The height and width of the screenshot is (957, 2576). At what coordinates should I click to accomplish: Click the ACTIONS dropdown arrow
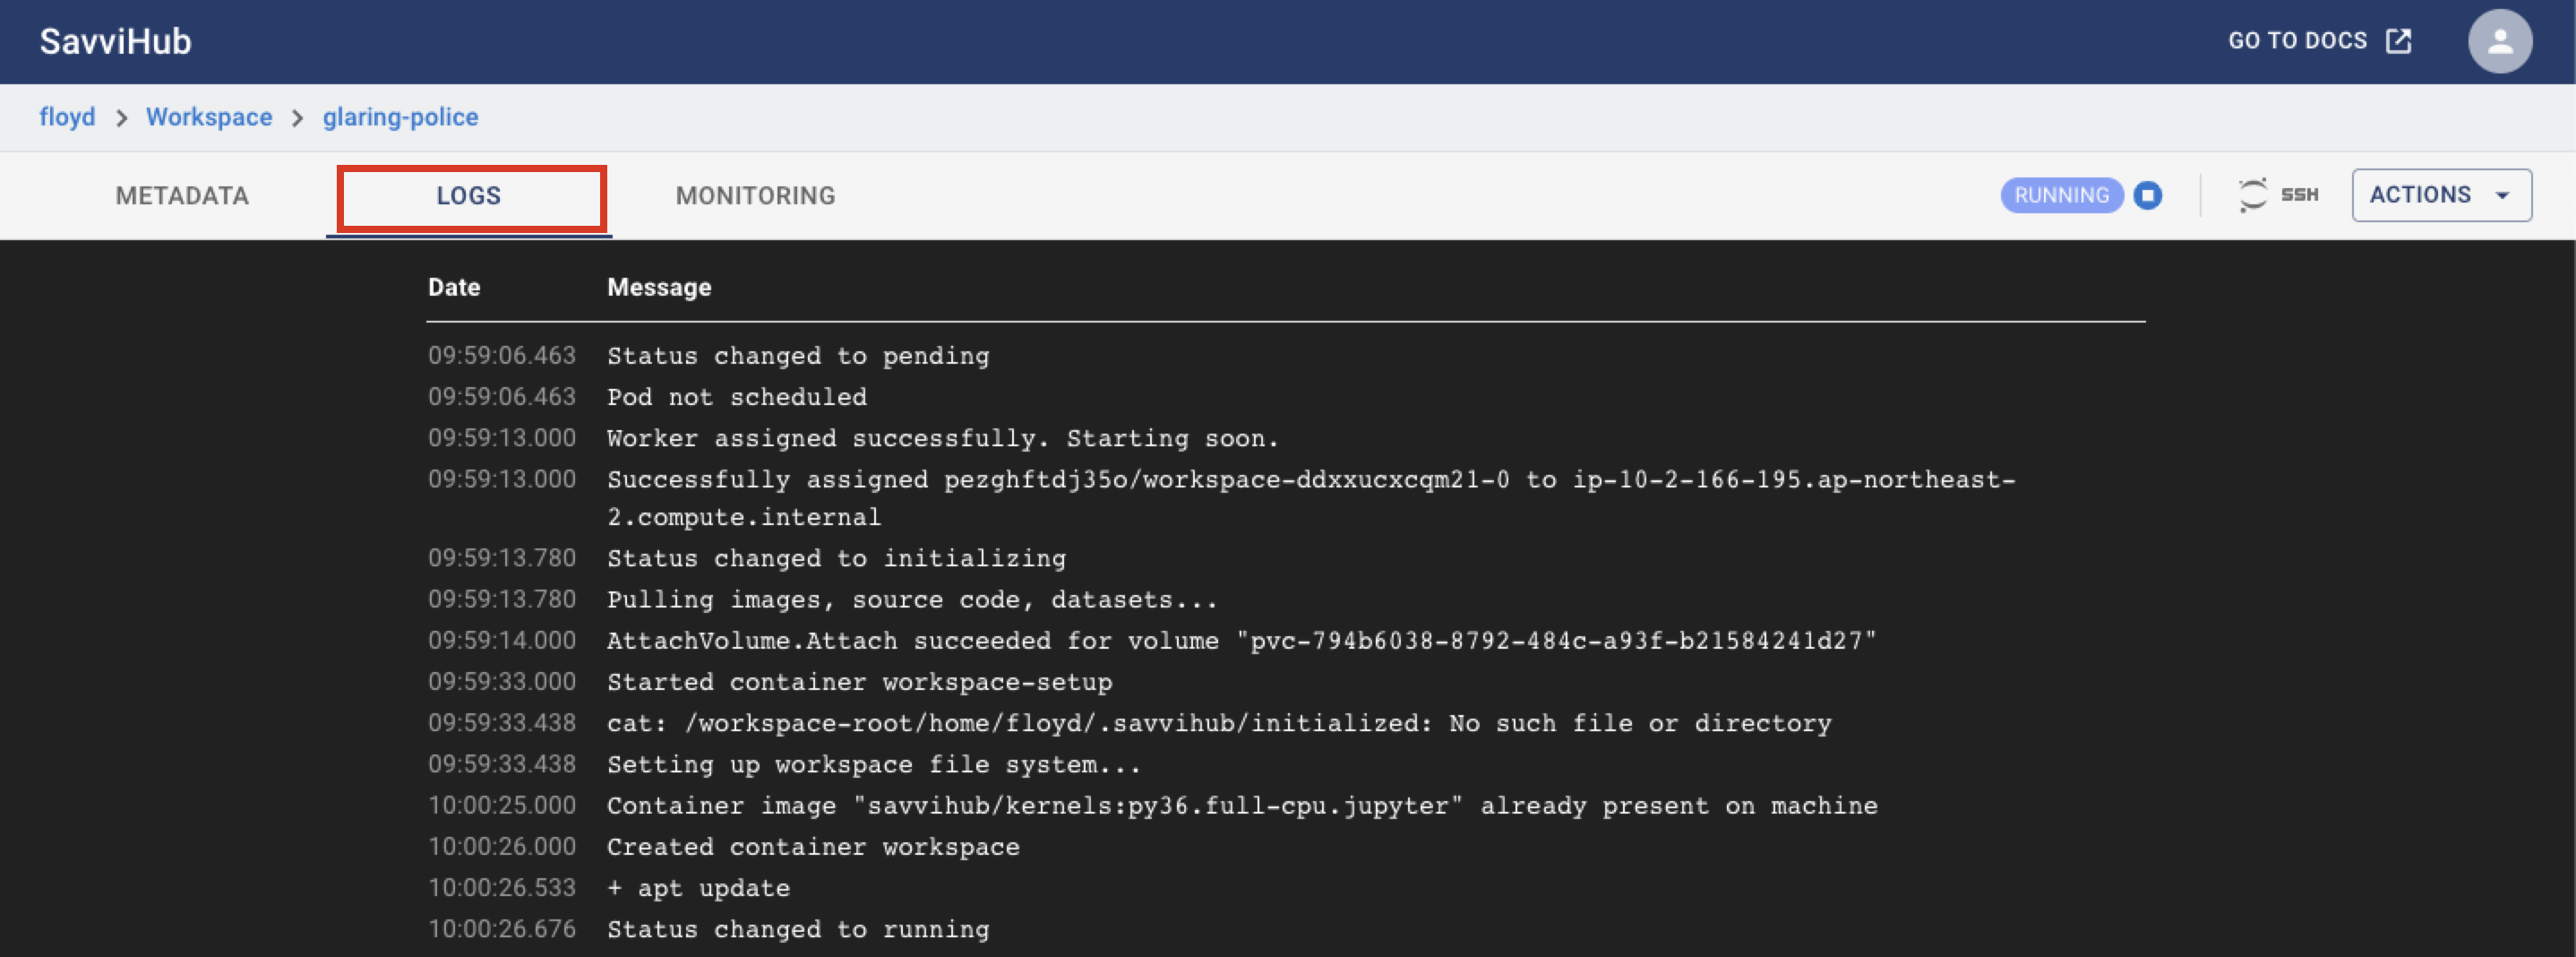(x=2502, y=195)
